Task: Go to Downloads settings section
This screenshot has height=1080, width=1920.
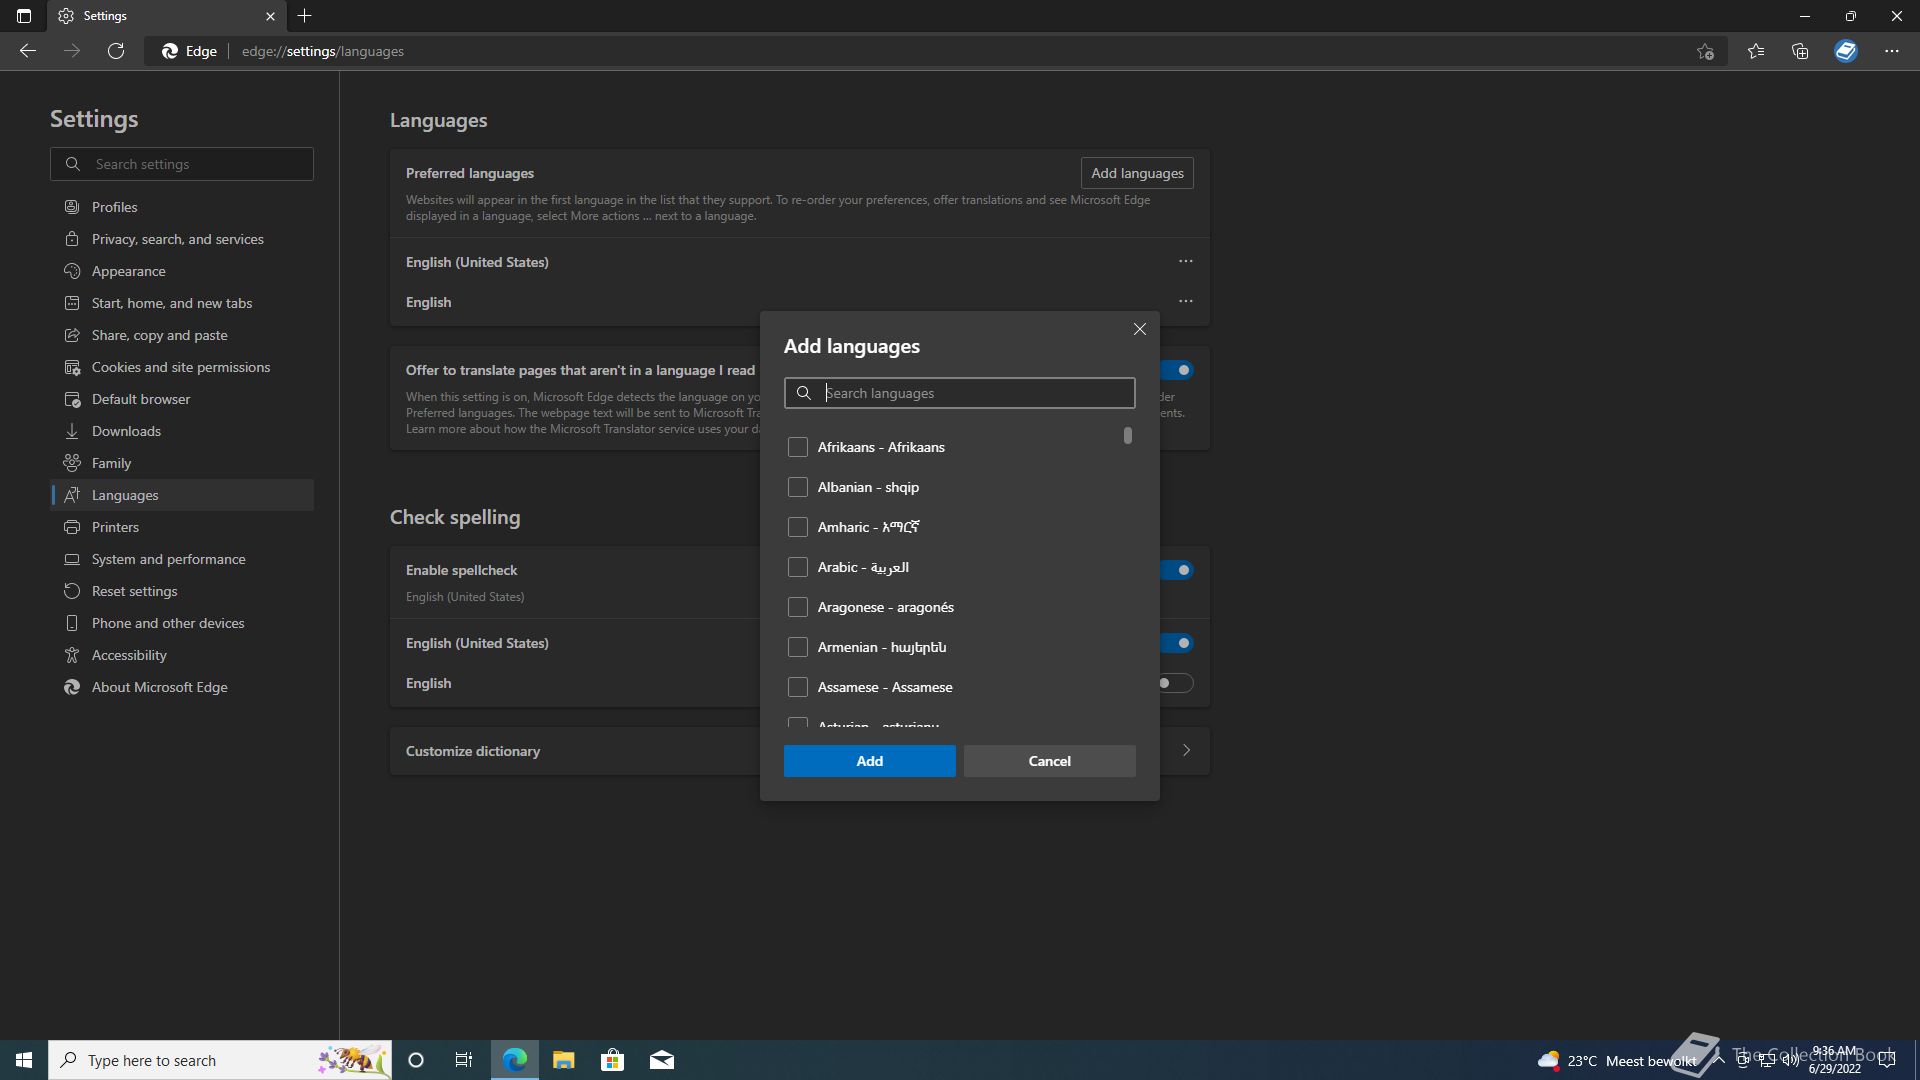Action: (x=126, y=431)
